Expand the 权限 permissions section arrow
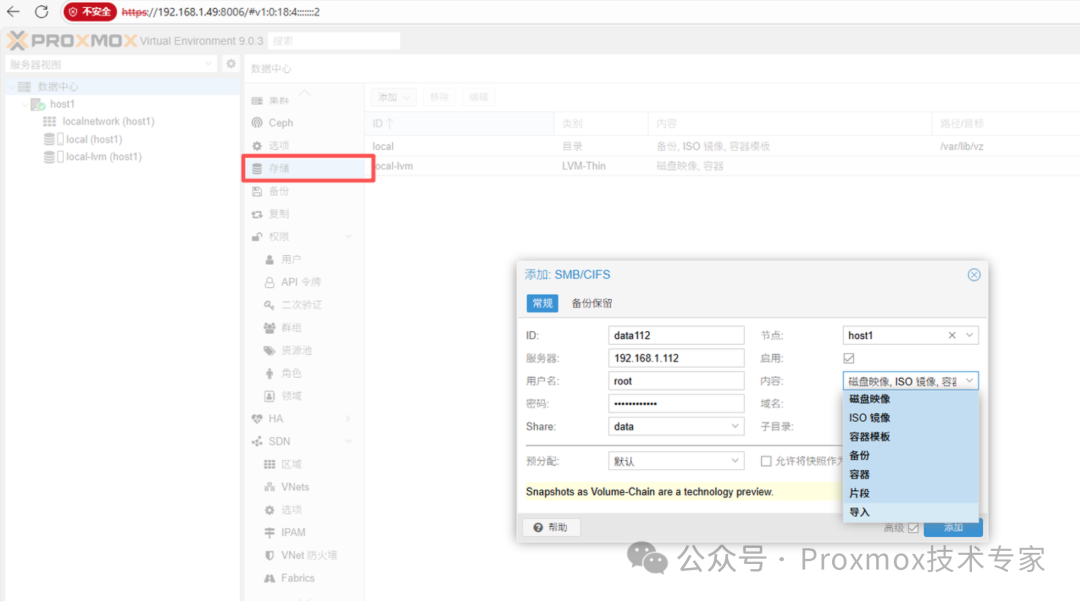1080x602 pixels. (x=349, y=237)
